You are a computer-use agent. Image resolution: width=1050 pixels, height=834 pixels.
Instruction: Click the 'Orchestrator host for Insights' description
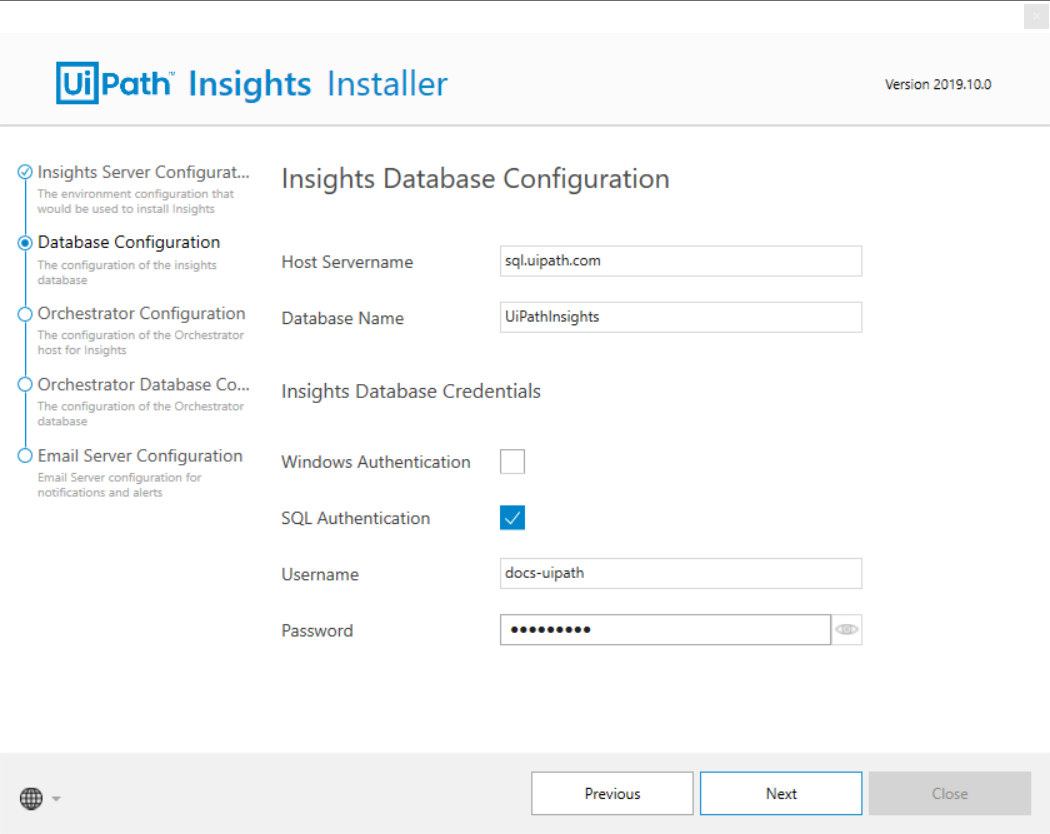tap(141, 342)
